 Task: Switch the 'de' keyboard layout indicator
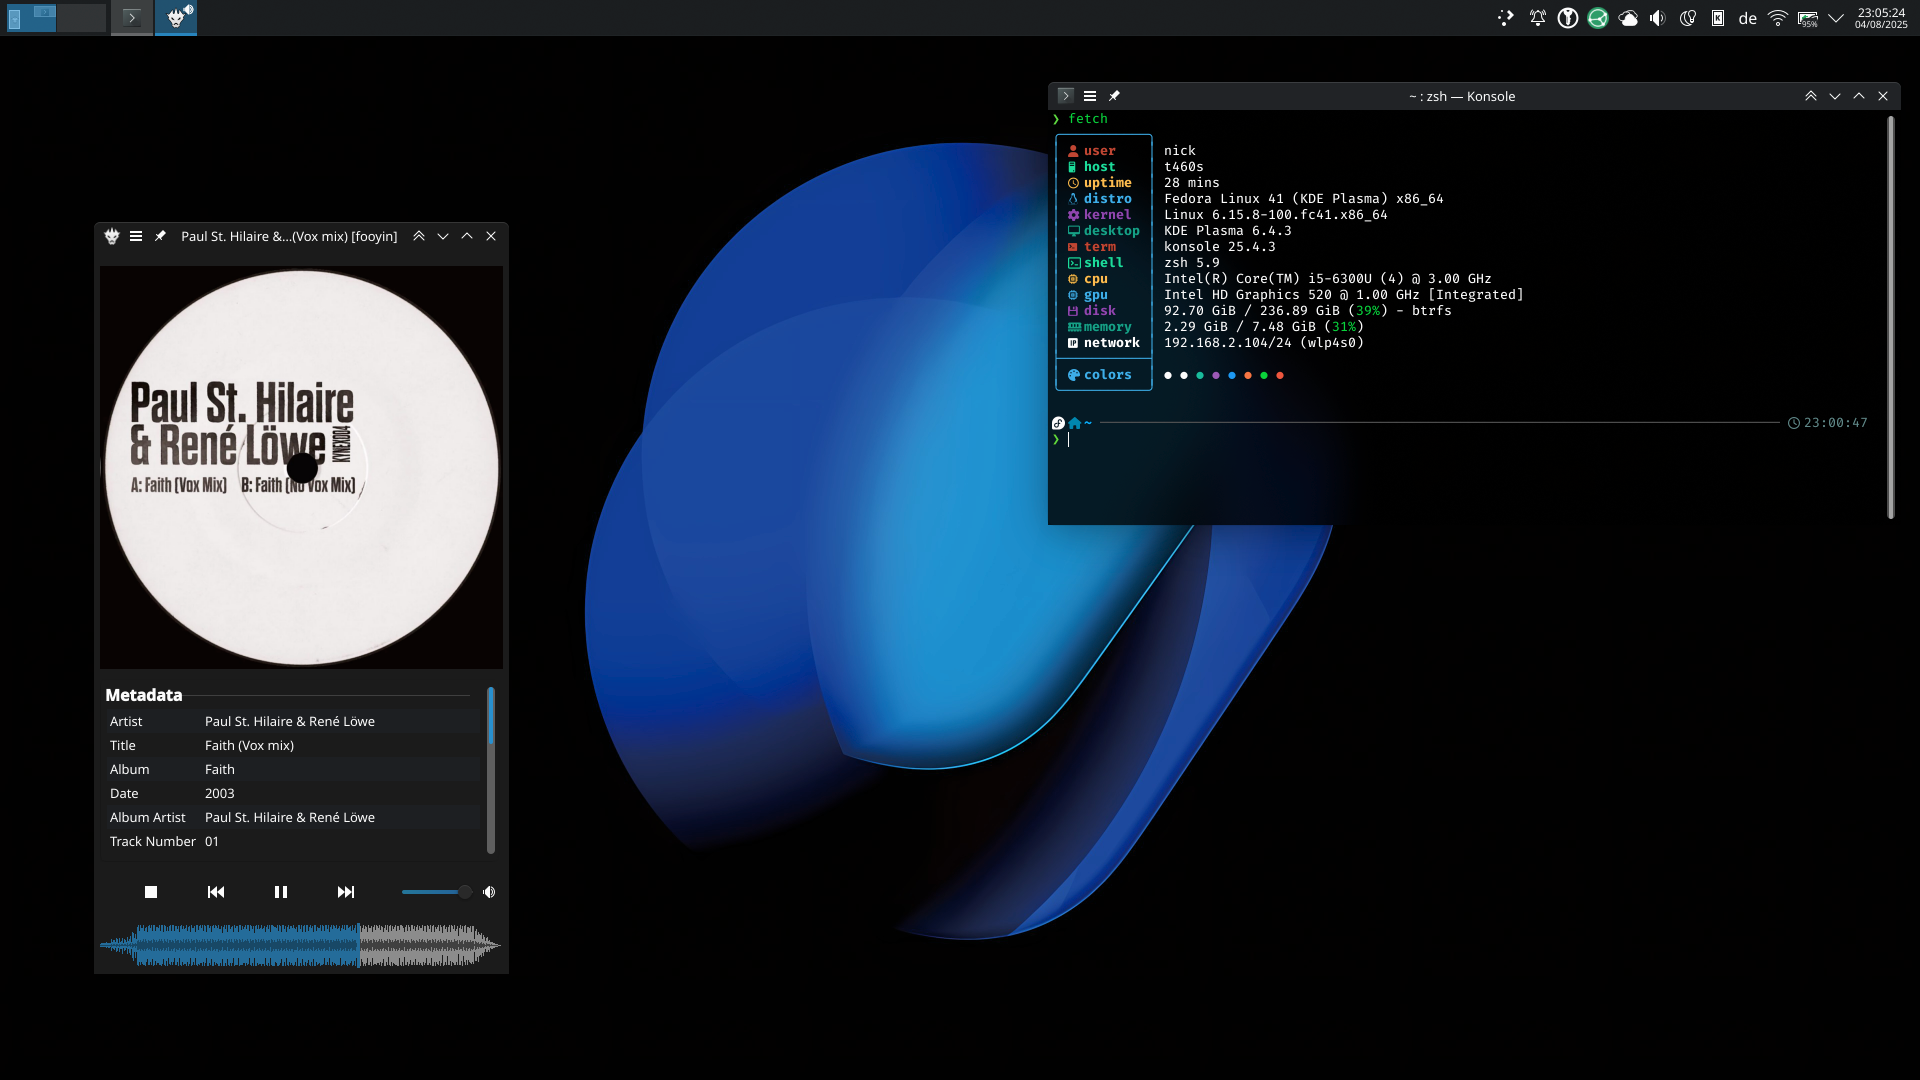click(x=1748, y=18)
